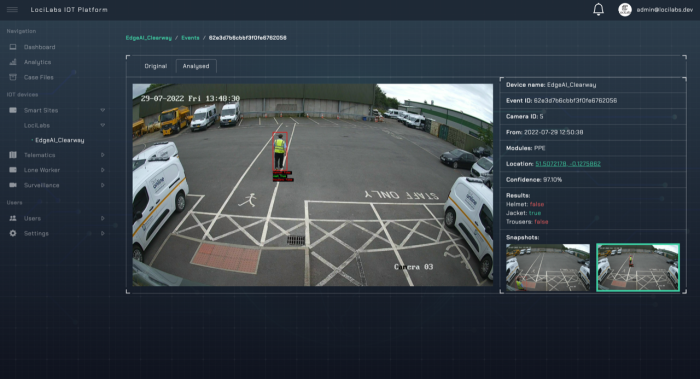Expand the Lone Worker submenu arrow
The width and height of the screenshot is (700, 379).
pos(103,170)
